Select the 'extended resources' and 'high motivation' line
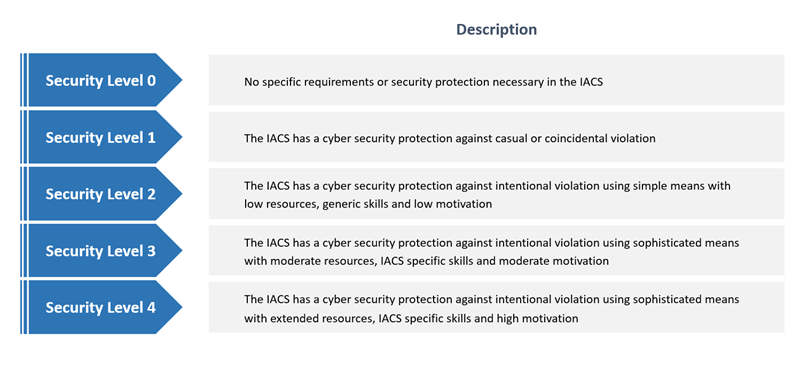The image size is (800, 366). pos(411,318)
